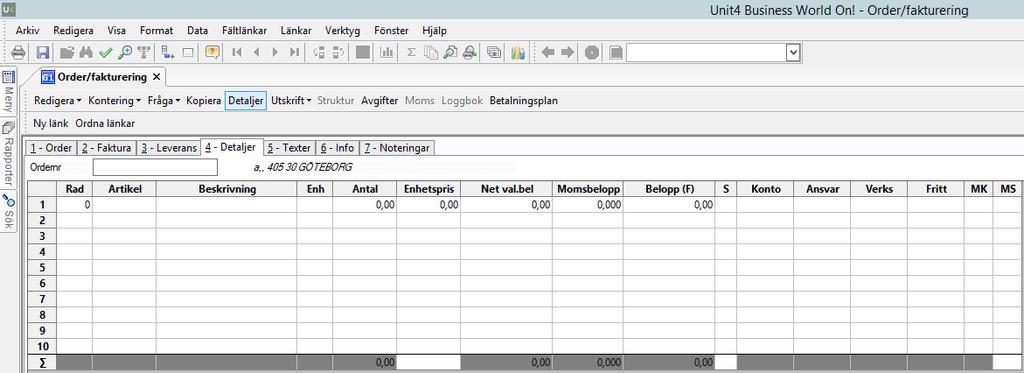Click the Detaljer toolbar button
1024x373 pixels.
click(x=246, y=101)
